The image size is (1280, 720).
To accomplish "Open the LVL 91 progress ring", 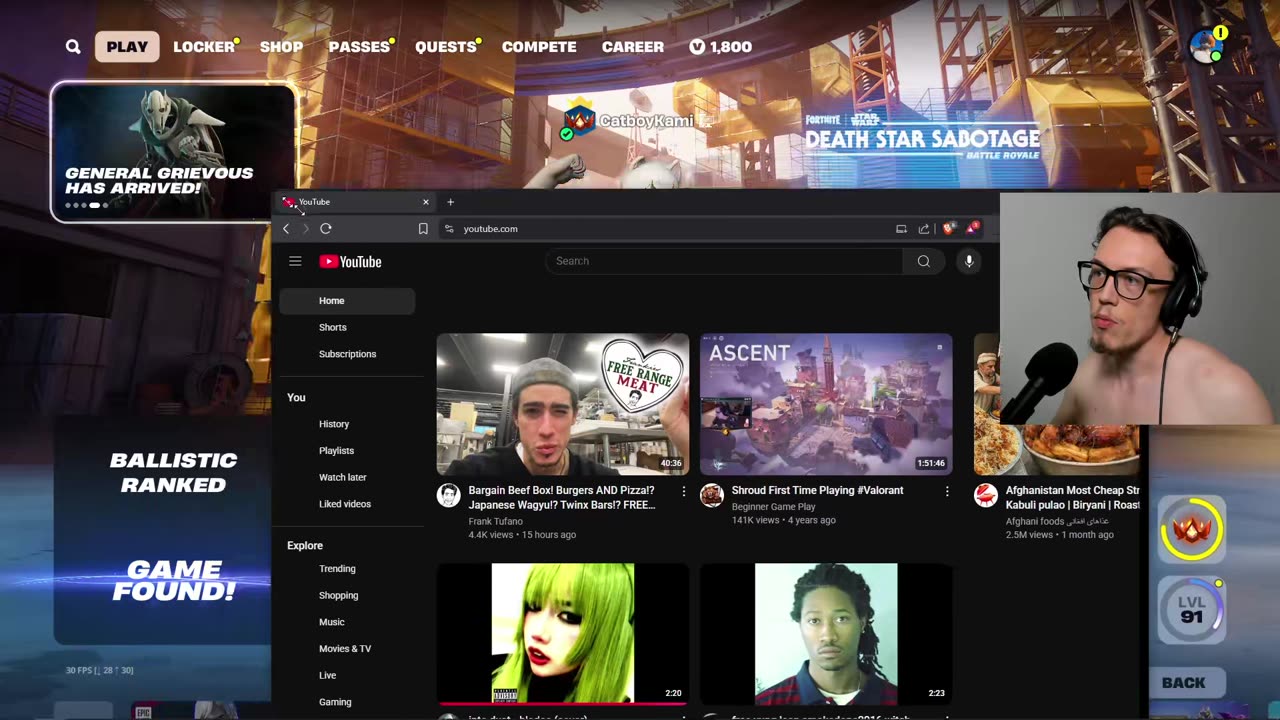I will [1192, 609].
